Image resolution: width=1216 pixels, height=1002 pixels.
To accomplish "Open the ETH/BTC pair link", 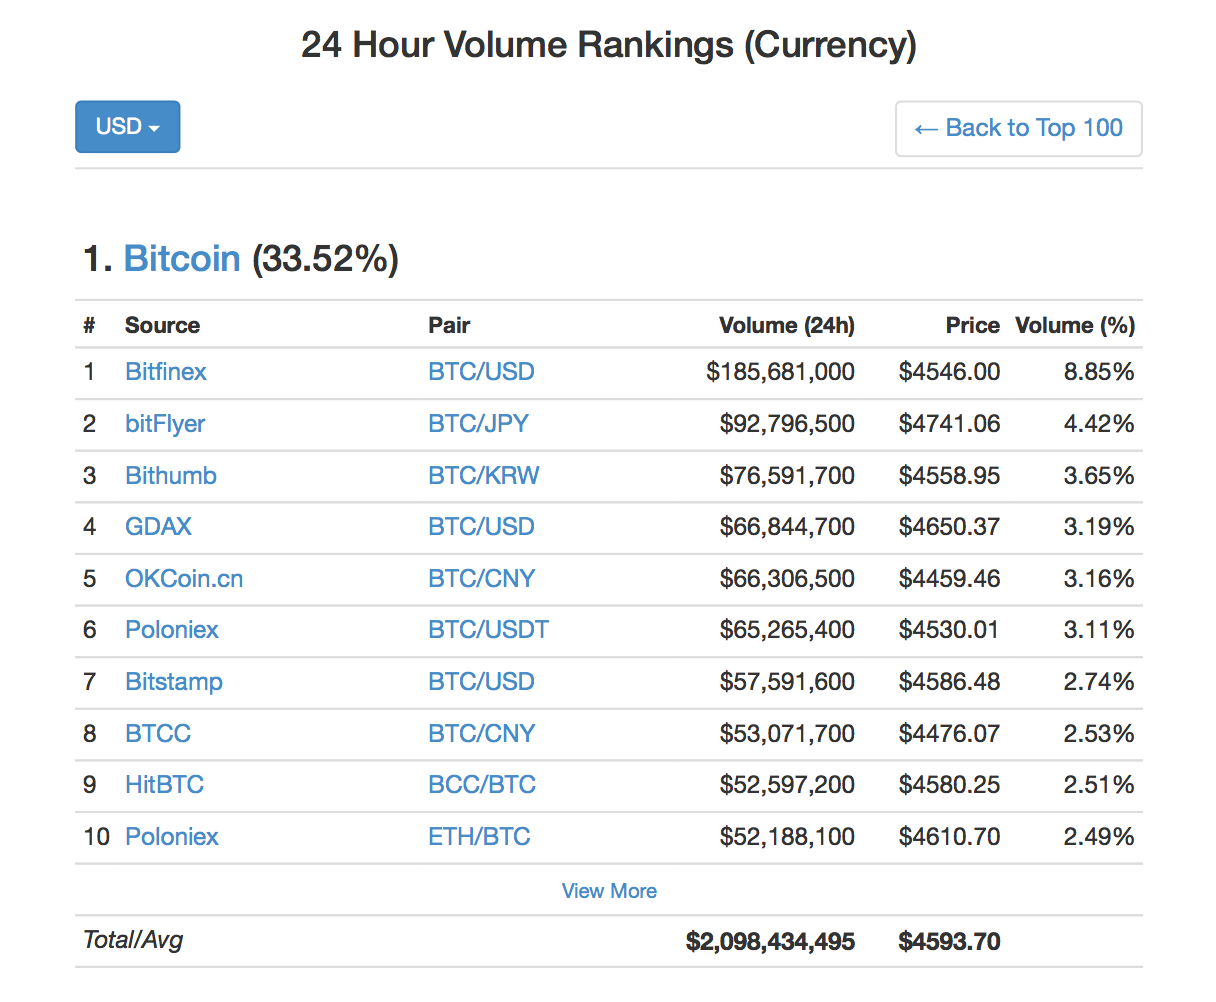I will [479, 837].
